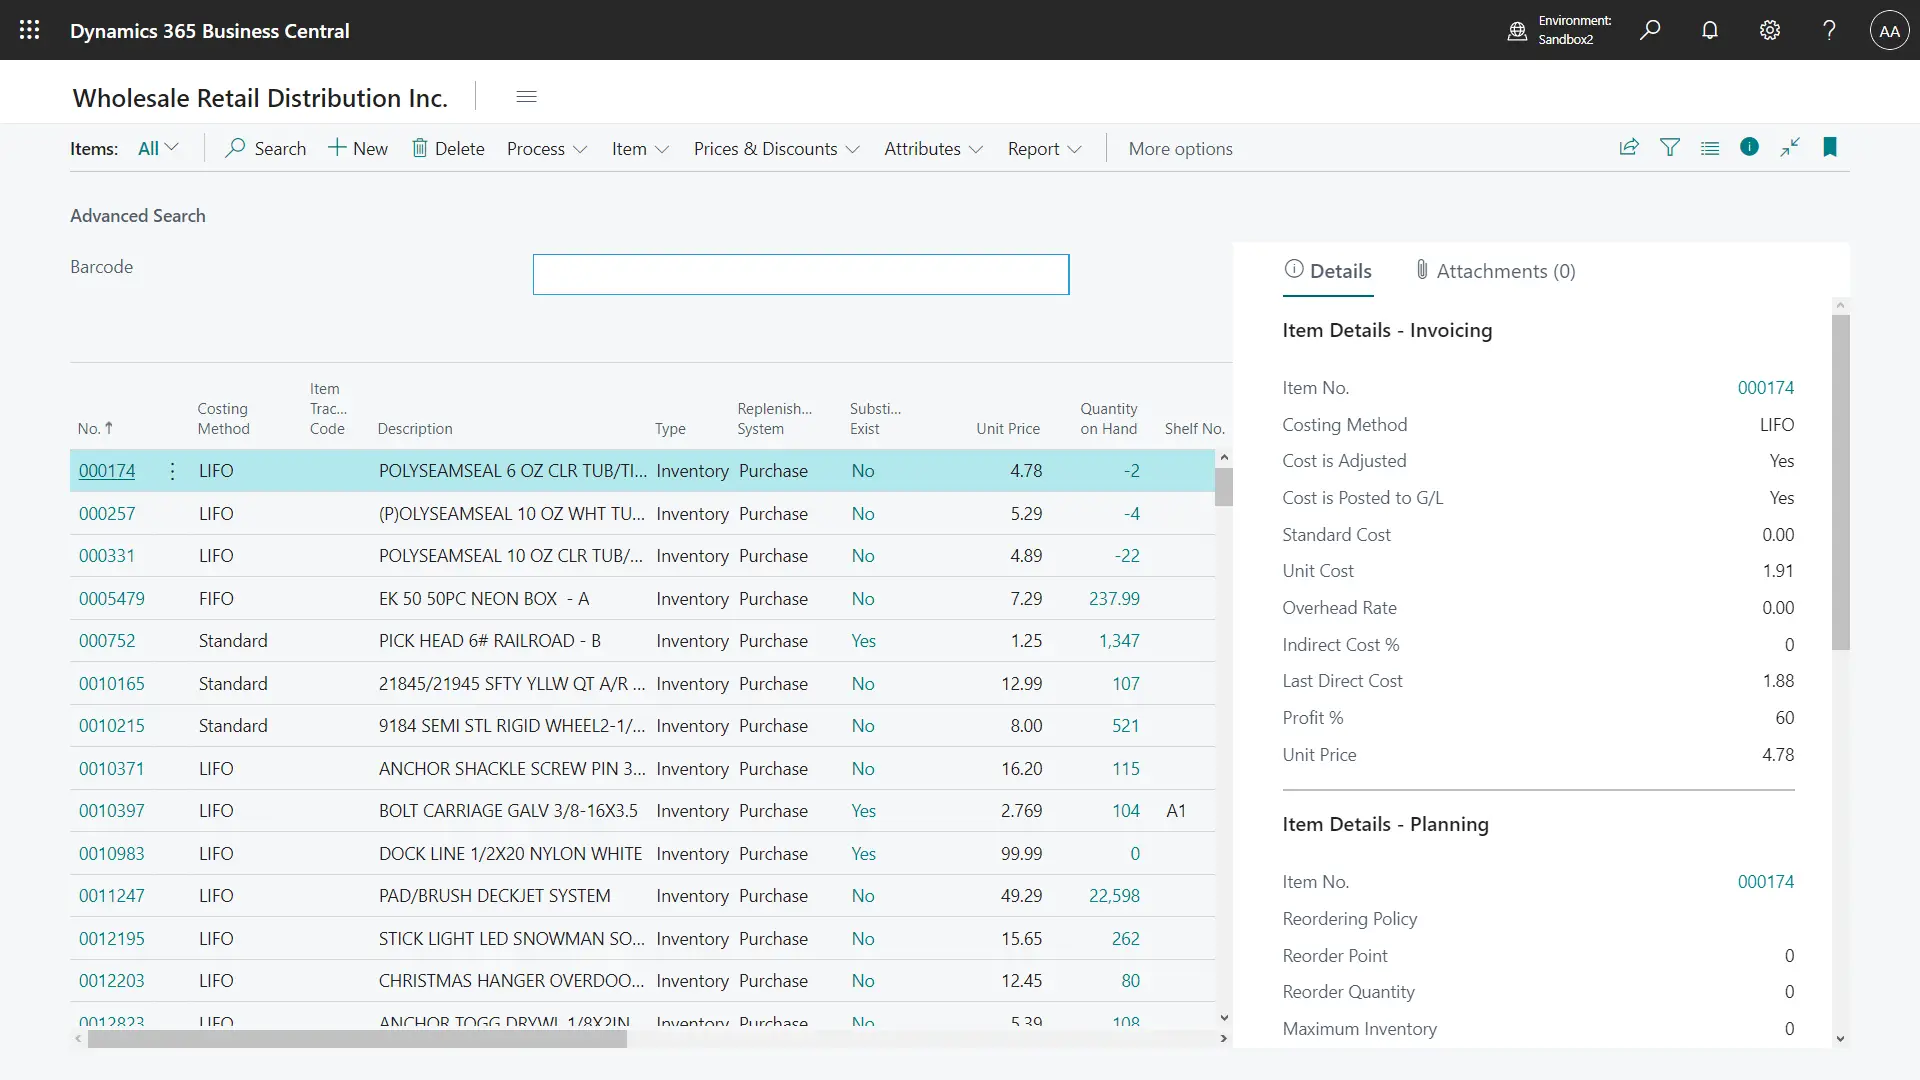Click More options in the action bar
The width and height of the screenshot is (1920, 1080).
point(1180,149)
